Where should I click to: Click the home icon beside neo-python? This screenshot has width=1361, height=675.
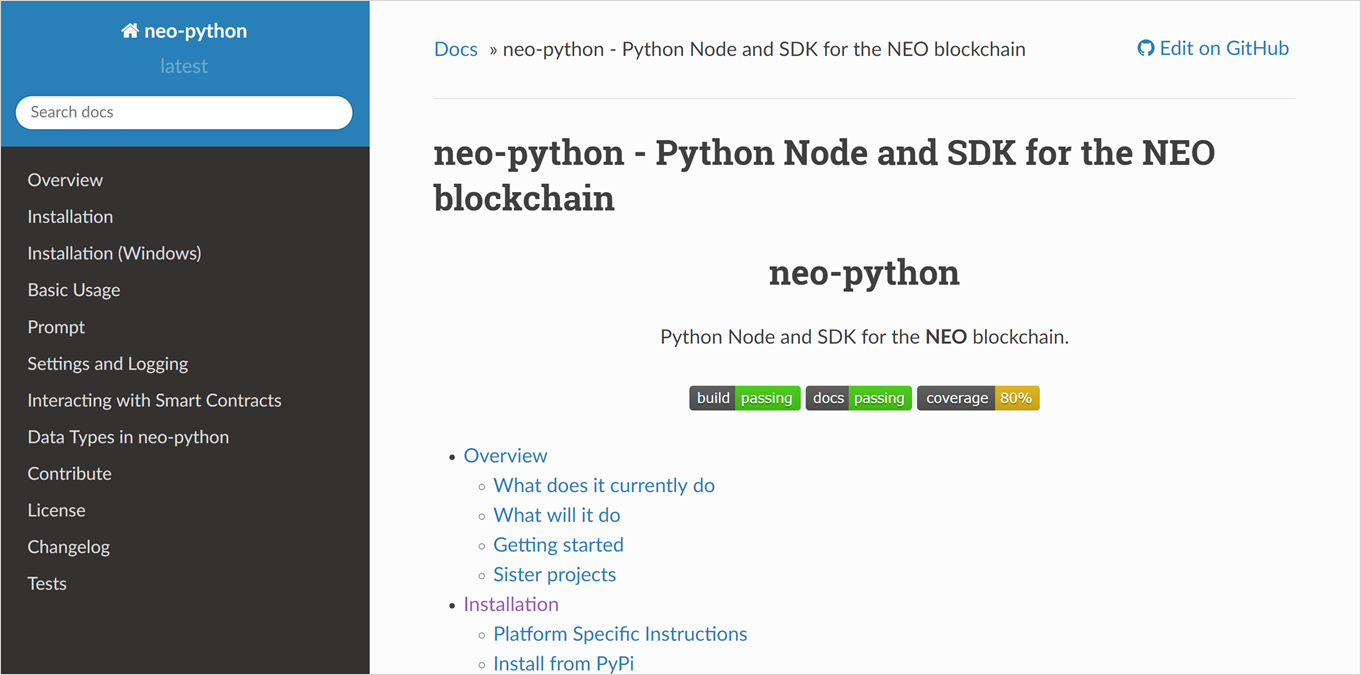coord(130,31)
